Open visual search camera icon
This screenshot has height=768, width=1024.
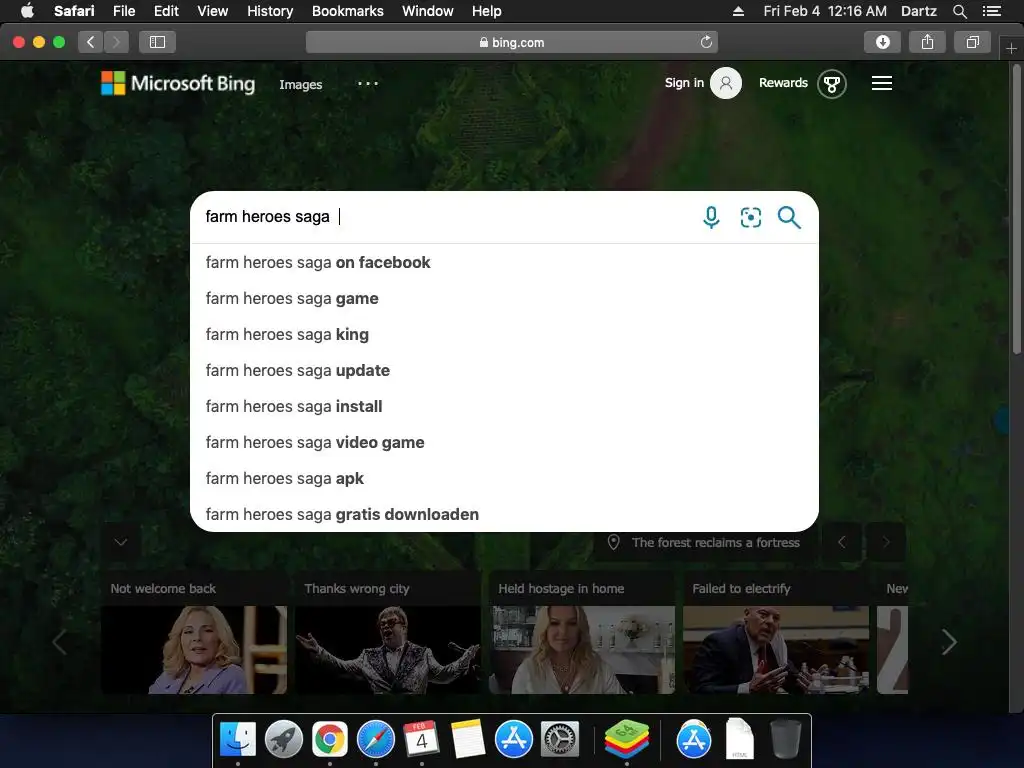750,217
